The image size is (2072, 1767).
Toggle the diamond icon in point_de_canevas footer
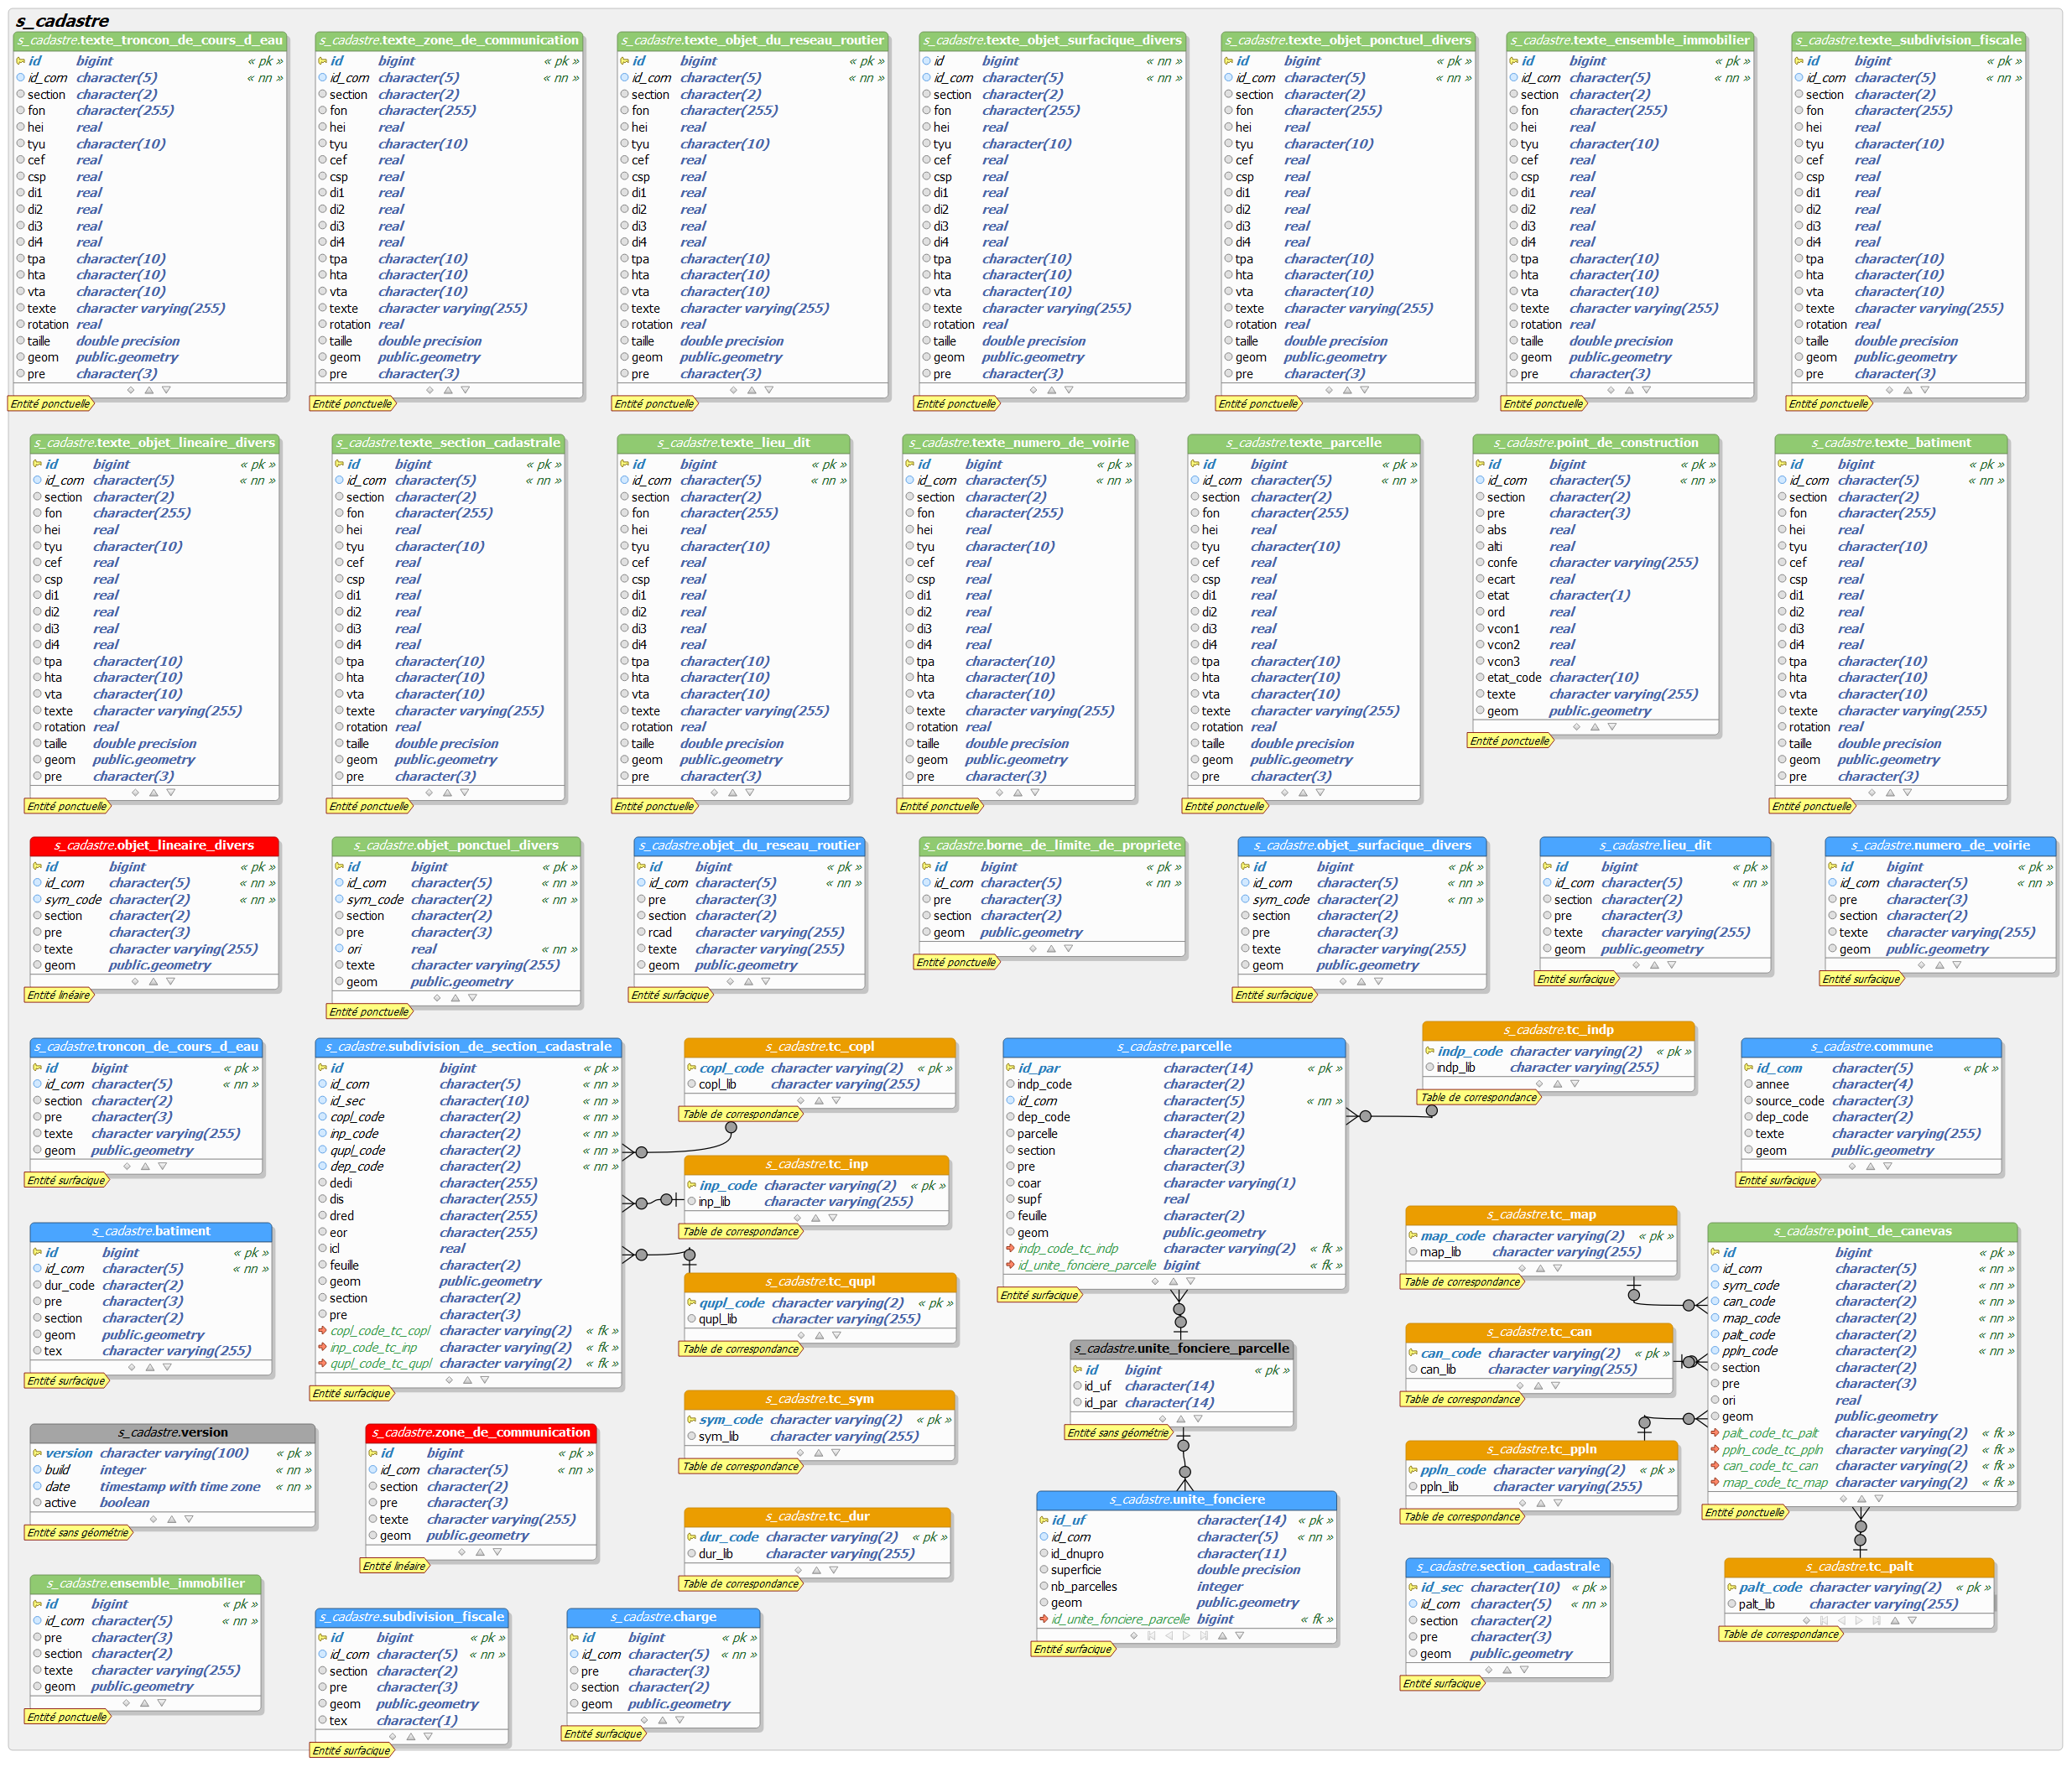[1843, 1499]
